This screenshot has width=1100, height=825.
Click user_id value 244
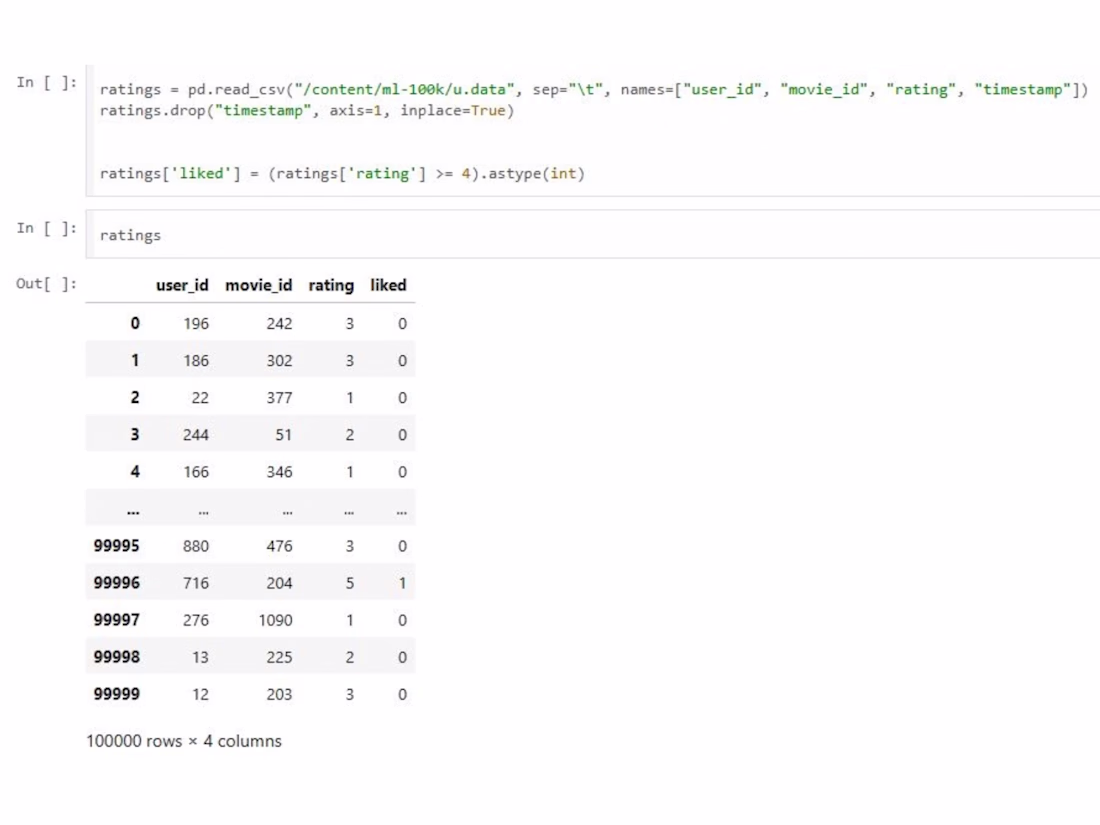(196, 435)
